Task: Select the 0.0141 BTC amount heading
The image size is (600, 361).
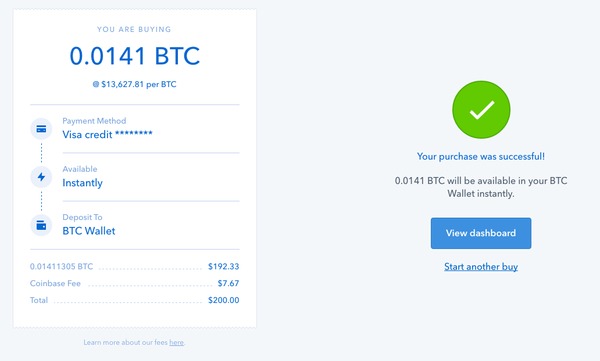Action: 135,56
